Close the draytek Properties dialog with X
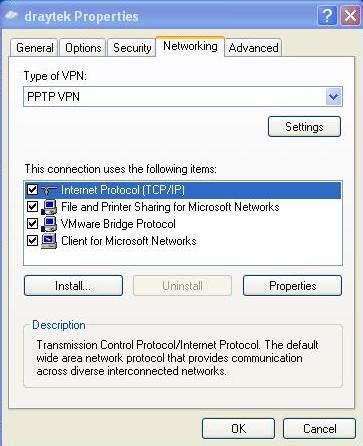 [x=350, y=15]
